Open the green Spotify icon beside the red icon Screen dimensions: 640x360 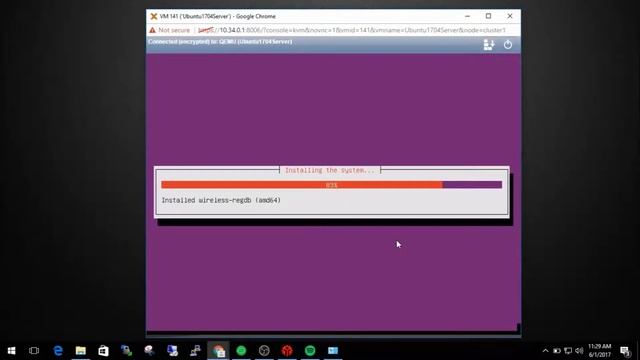pyautogui.click(x=310, y=351)
